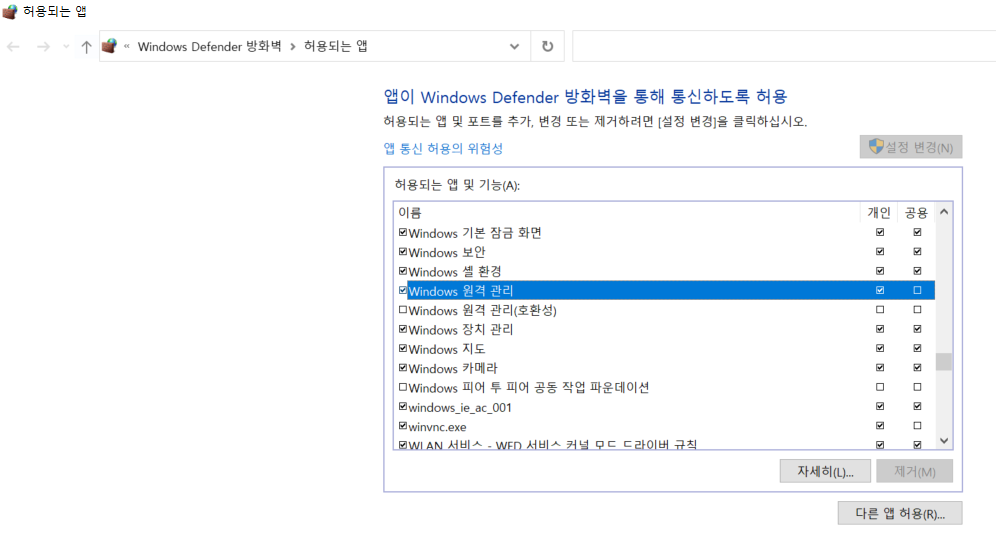Image resolution: width=996 pixels, height=549 pixels.
Task: Click 설정 변경(N) button
Action: click(911, 147)
